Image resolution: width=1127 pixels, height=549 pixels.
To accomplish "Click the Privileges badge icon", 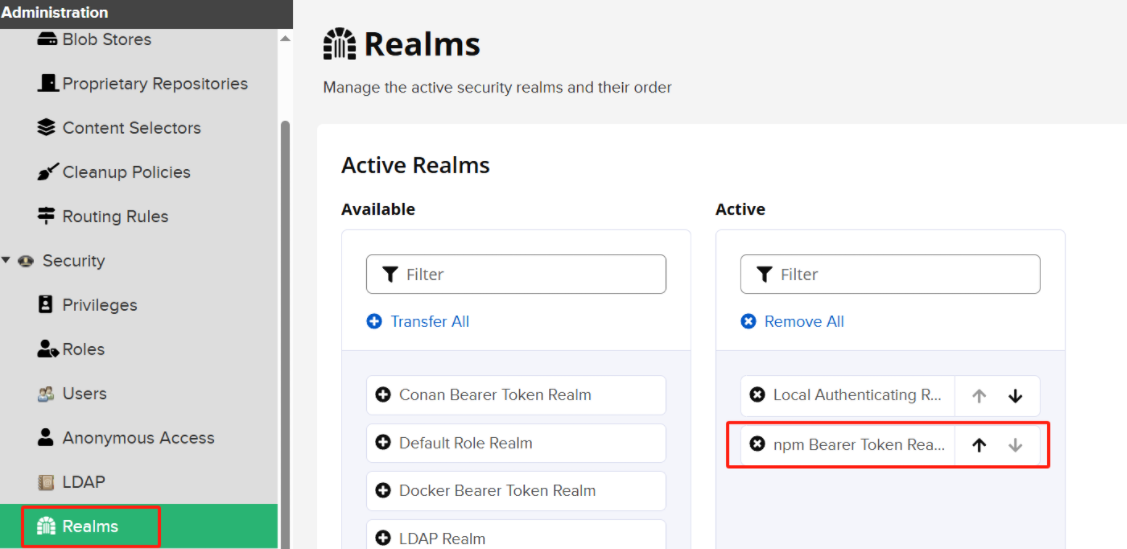I will (x=45, y=305).
